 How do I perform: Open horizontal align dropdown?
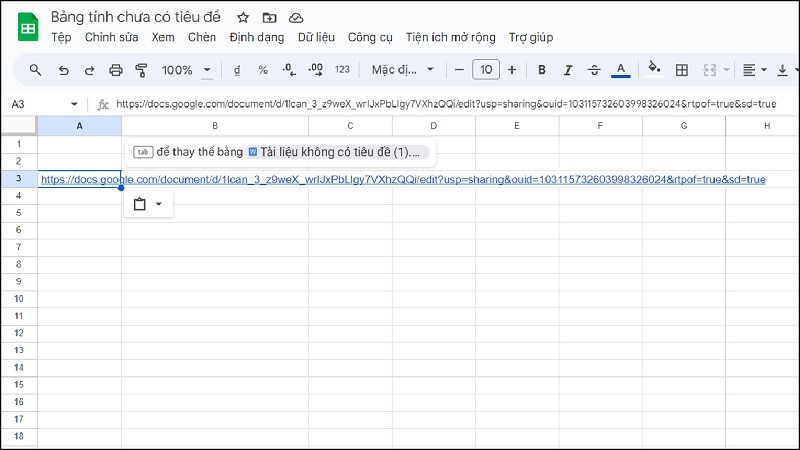pos(755,70)
